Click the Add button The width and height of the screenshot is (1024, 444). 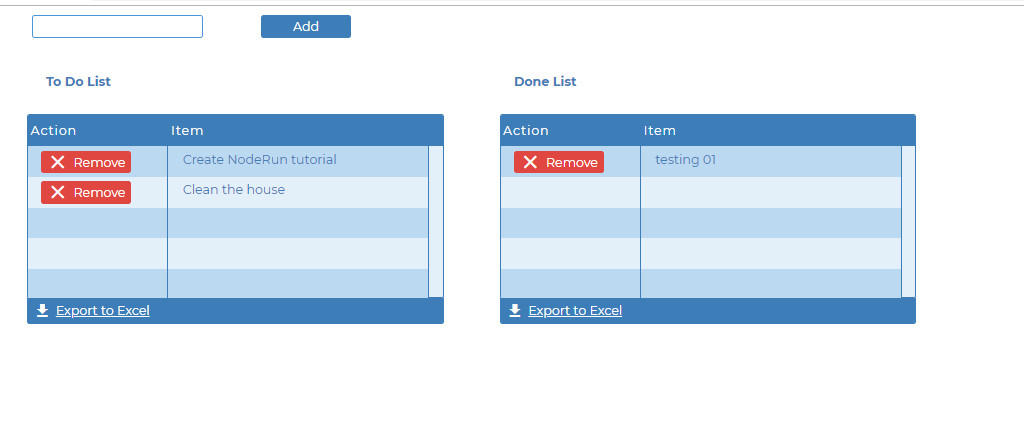pyautogui.click(x=306, y=27)
